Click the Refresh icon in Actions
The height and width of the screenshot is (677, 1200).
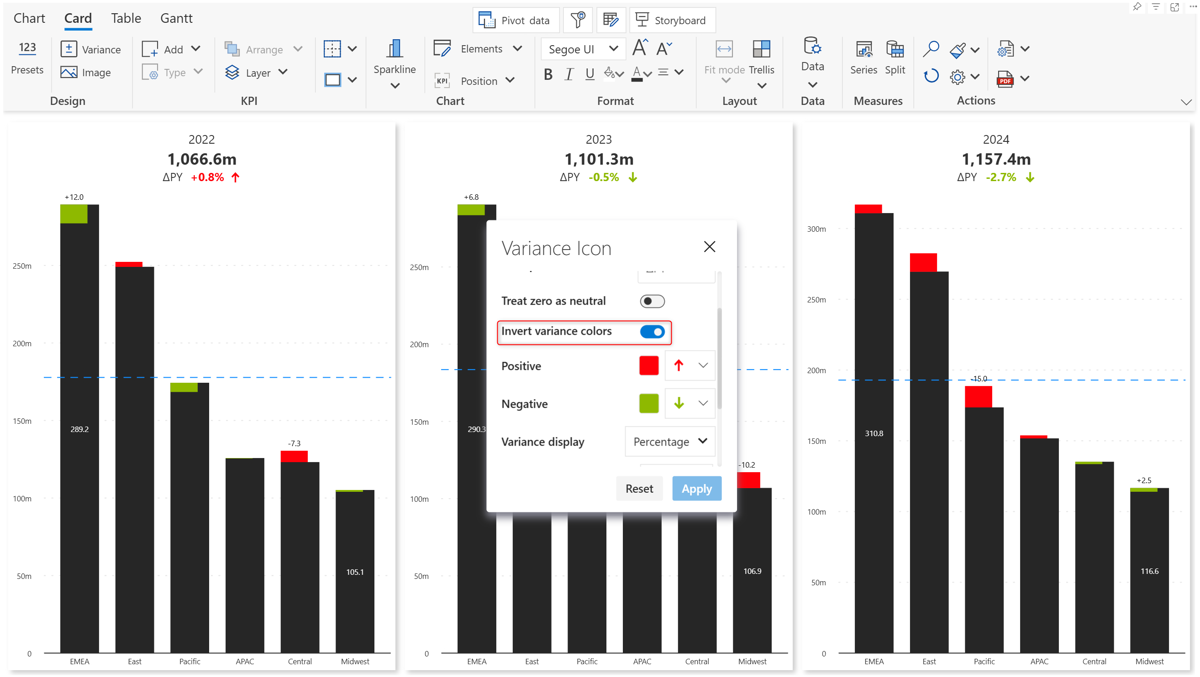[x=931, y=77]
